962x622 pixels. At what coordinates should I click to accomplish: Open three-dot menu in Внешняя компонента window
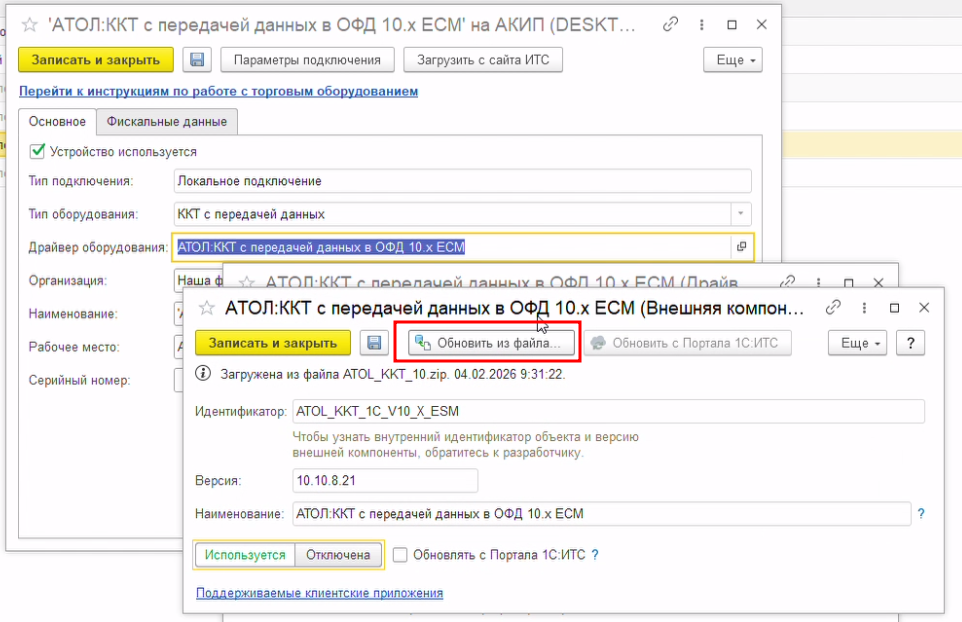coord(864,308)
